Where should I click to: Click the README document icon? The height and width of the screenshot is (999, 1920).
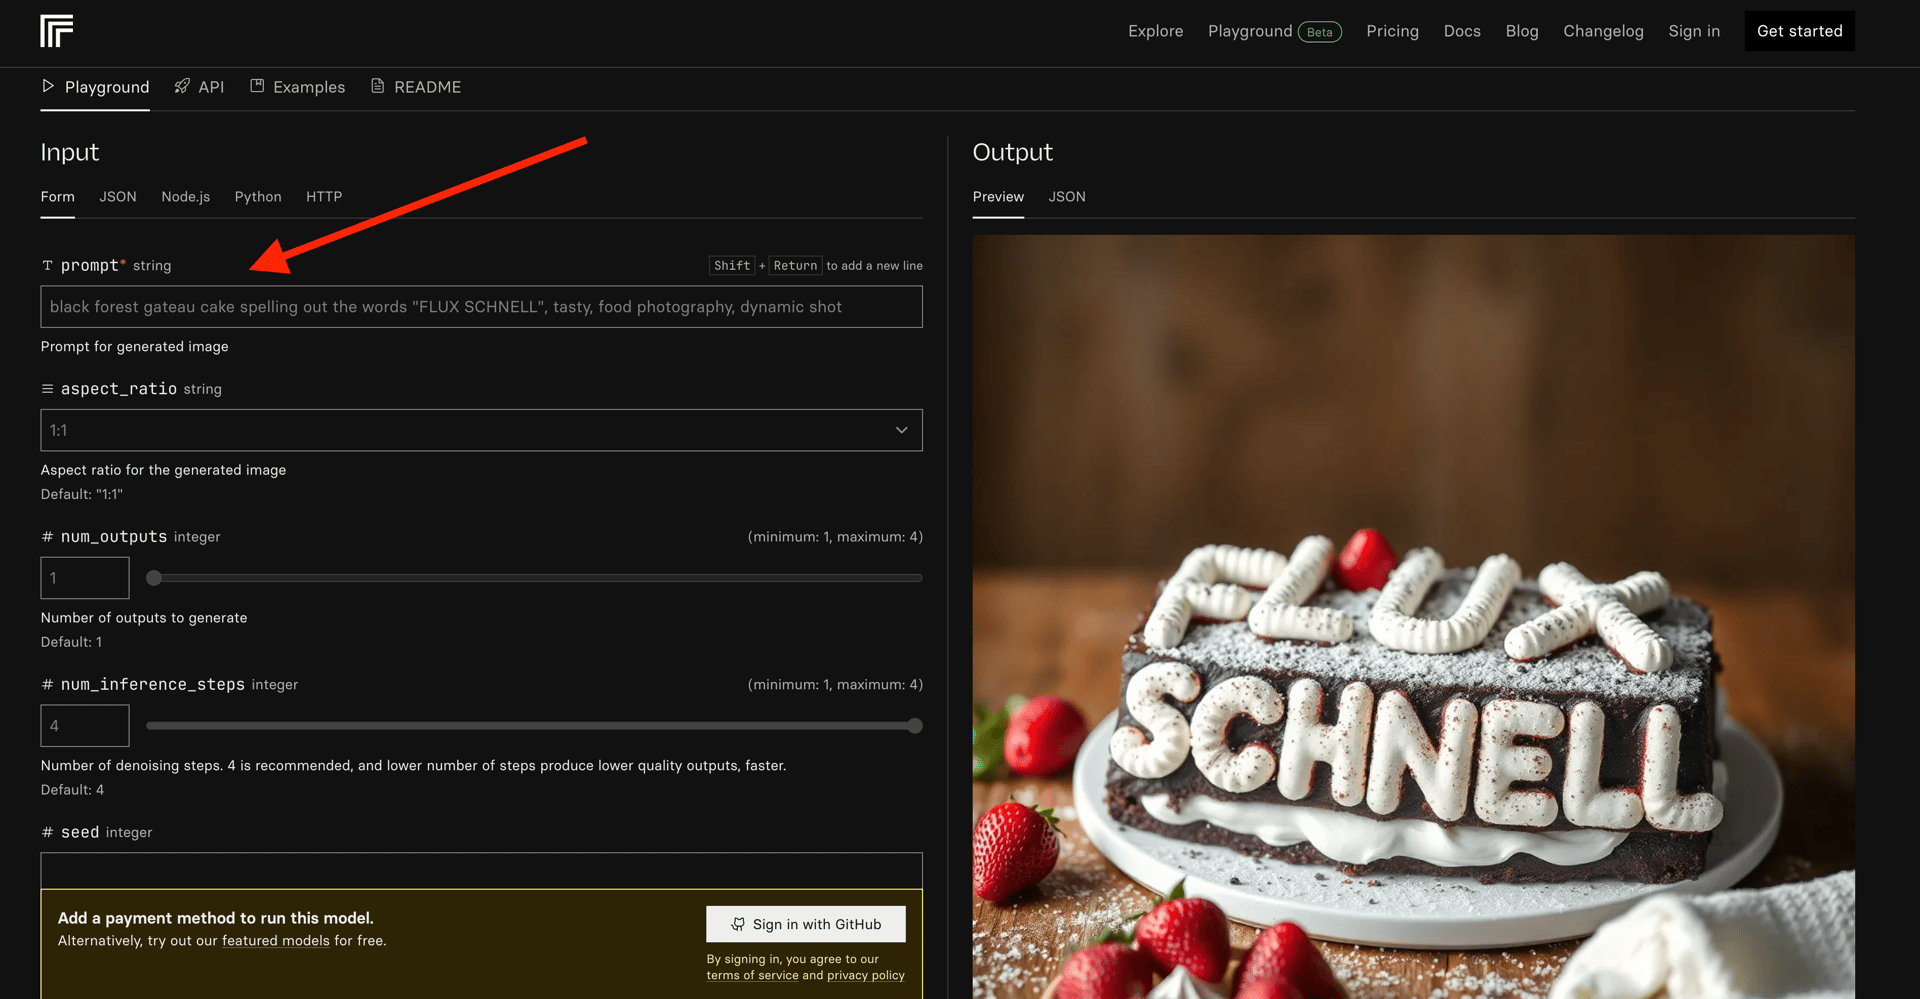tap(378, 86)
